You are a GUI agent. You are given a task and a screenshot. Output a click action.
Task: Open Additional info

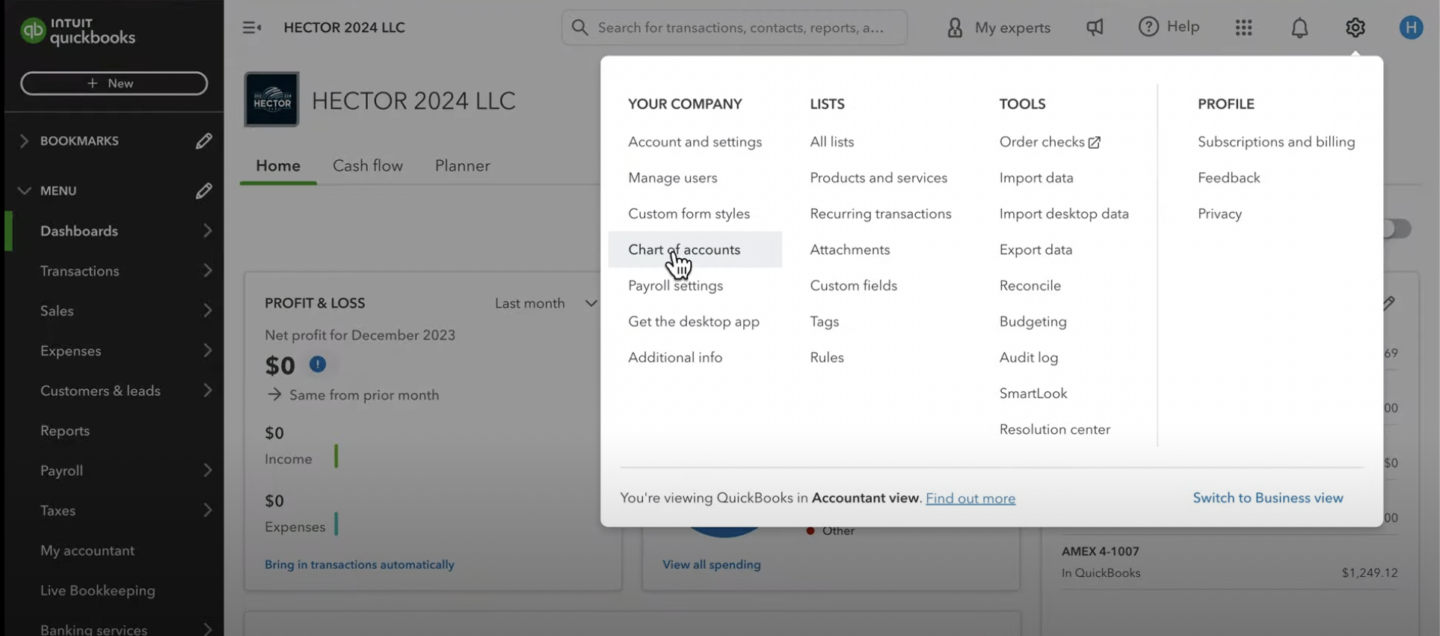coord(675,358)
